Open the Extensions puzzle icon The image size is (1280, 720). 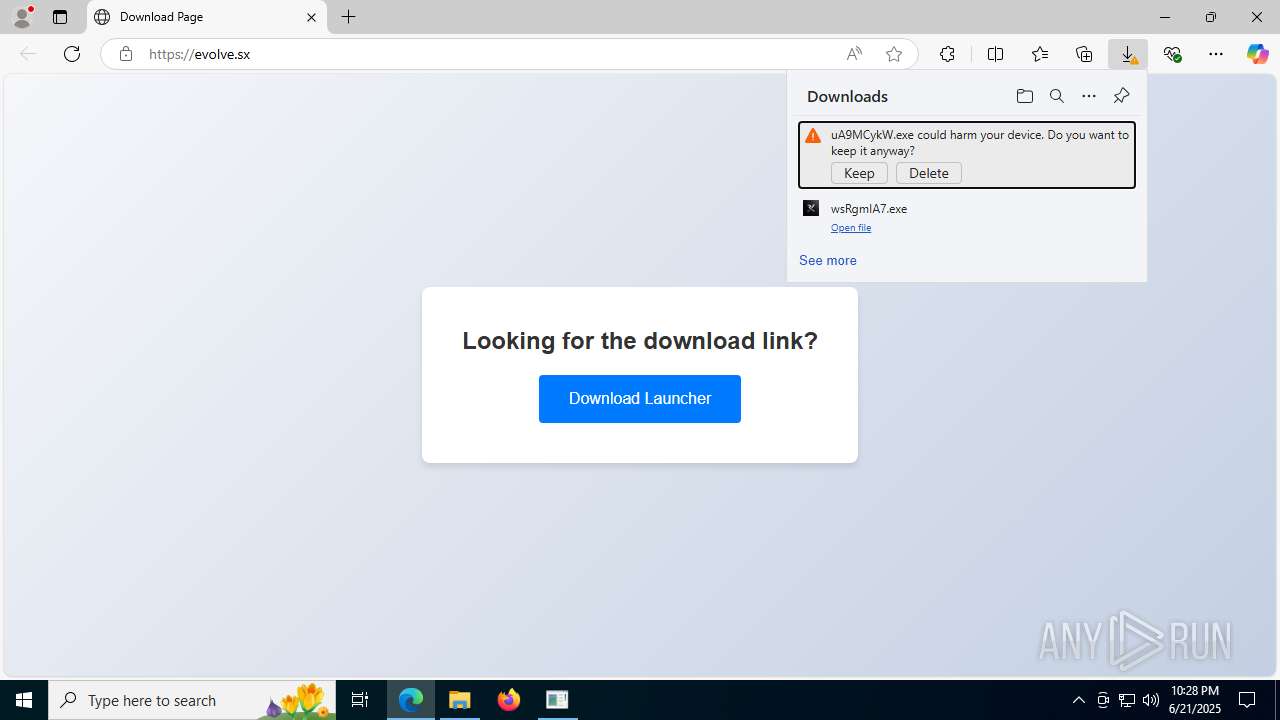pyautogui.click(x=947, y=54)
